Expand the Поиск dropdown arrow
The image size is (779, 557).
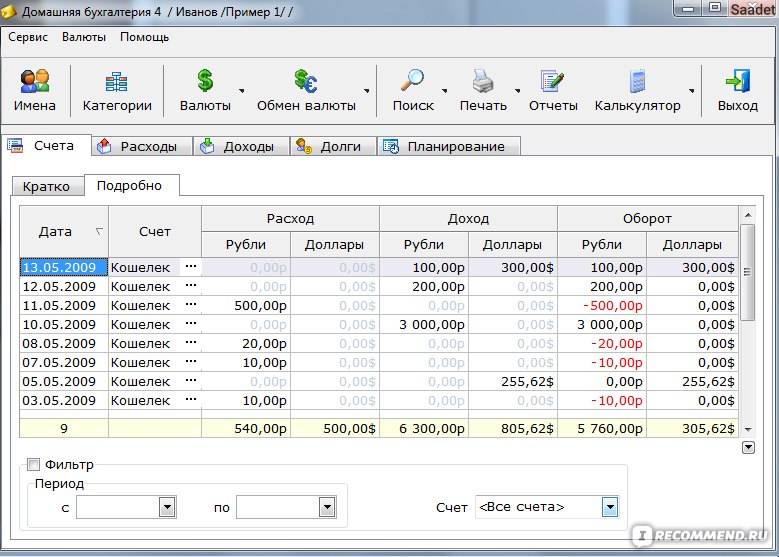click(445, 91)
